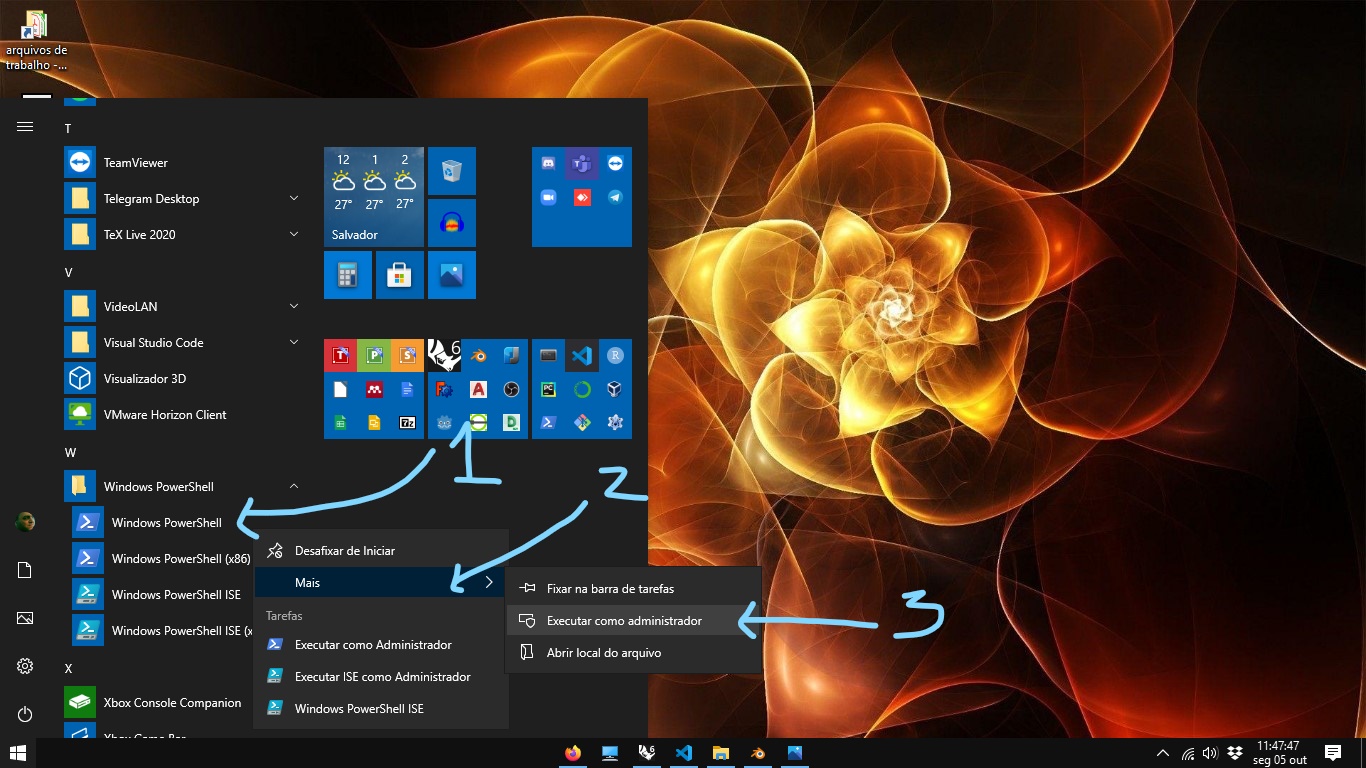
Task: Open the 7-Zip tile
Action: point(407,422)
